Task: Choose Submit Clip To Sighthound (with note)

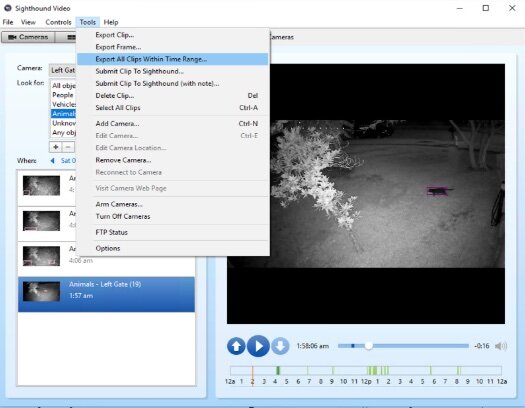Action: click(x=173, y=83)
